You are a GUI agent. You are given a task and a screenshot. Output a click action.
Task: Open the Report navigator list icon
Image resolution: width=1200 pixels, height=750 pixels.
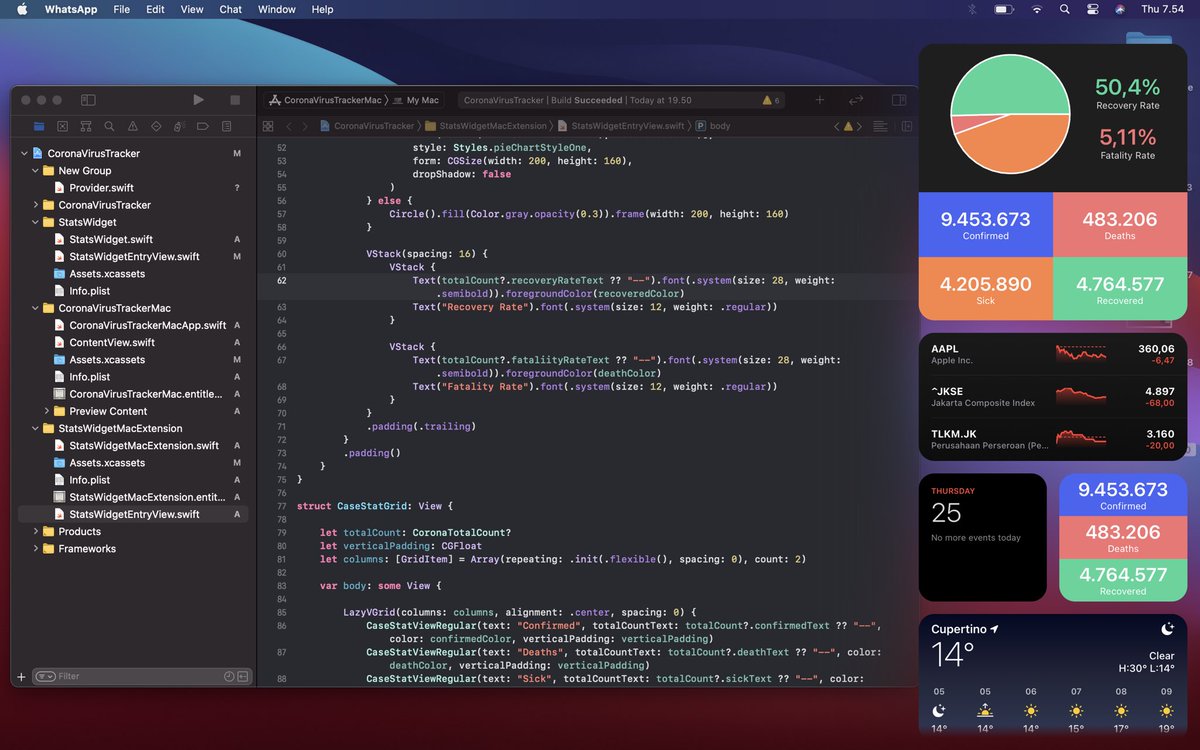226,125
